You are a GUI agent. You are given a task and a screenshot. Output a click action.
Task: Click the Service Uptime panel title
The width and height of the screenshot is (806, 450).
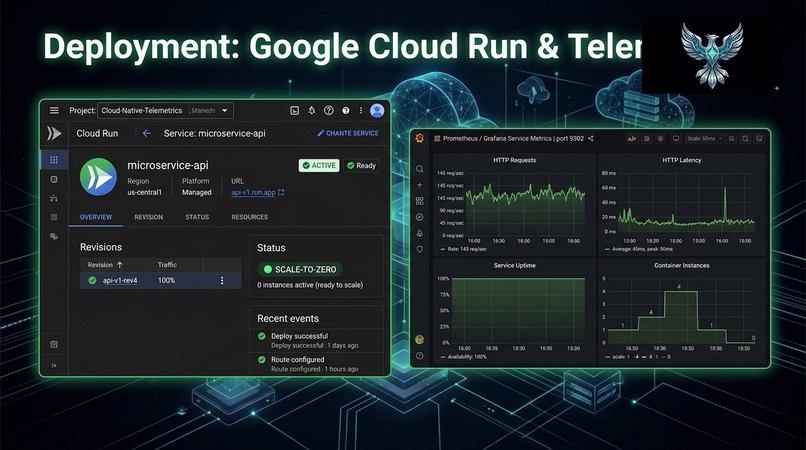coord(515,265)
